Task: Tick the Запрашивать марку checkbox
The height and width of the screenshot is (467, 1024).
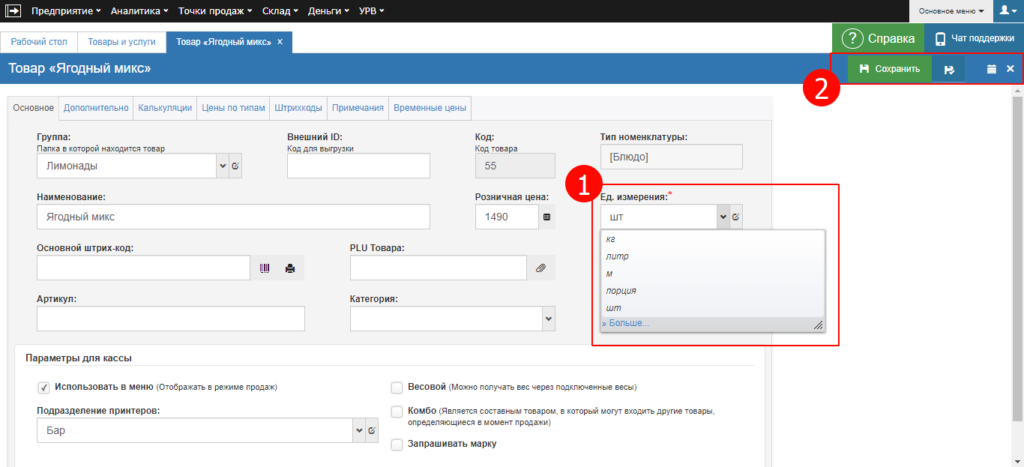Action: click(397, 444)
